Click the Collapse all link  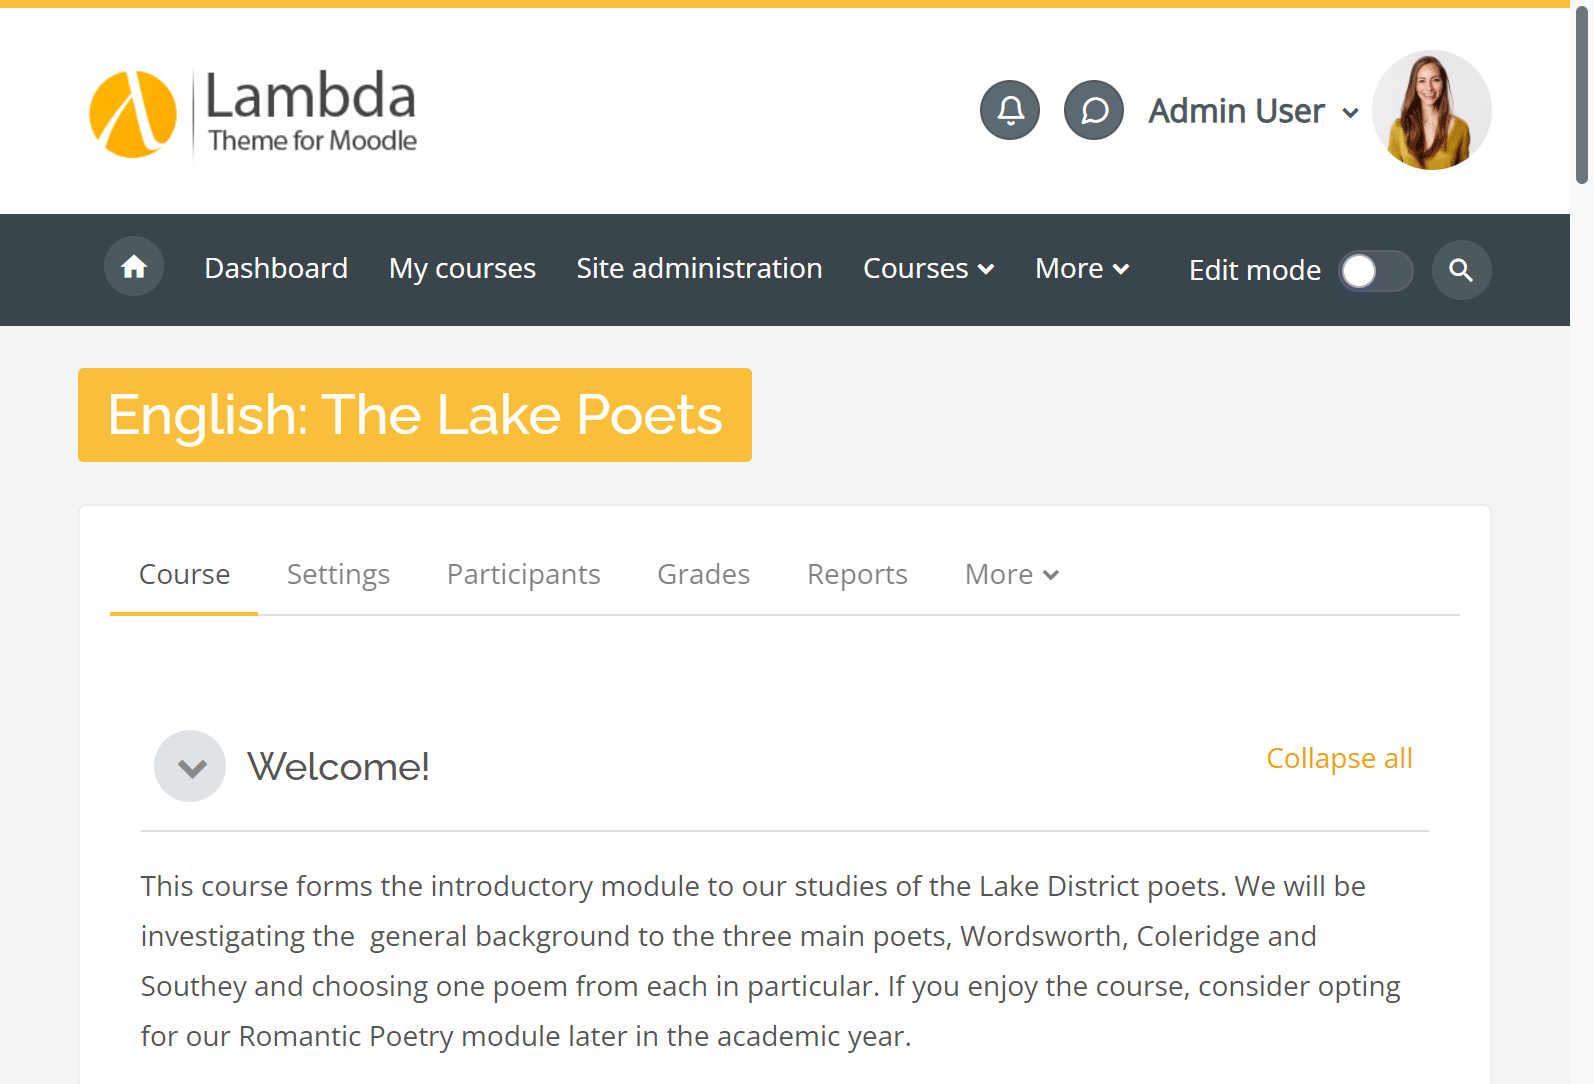point(1339,758)
